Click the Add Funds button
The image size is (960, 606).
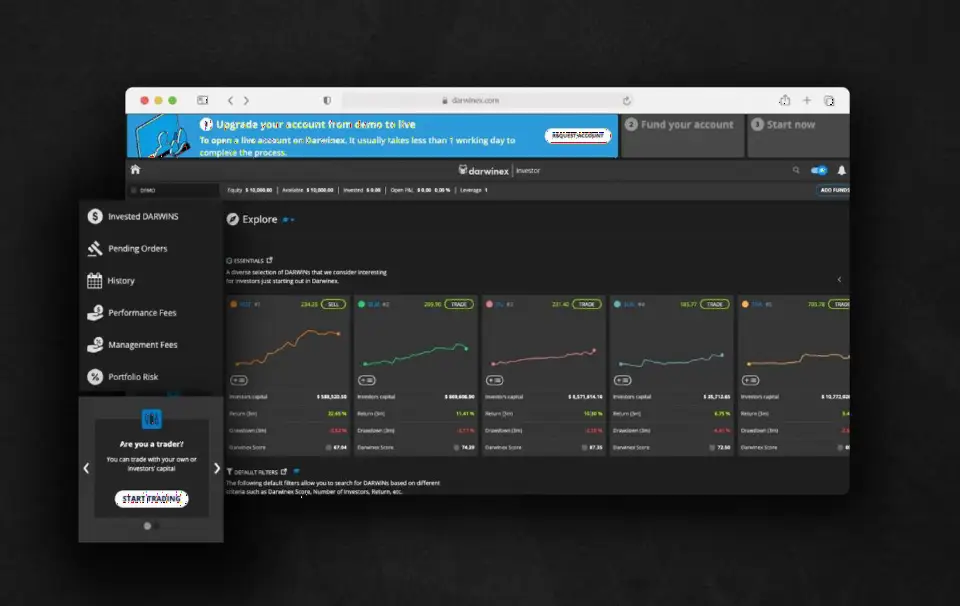coord(834,190)
